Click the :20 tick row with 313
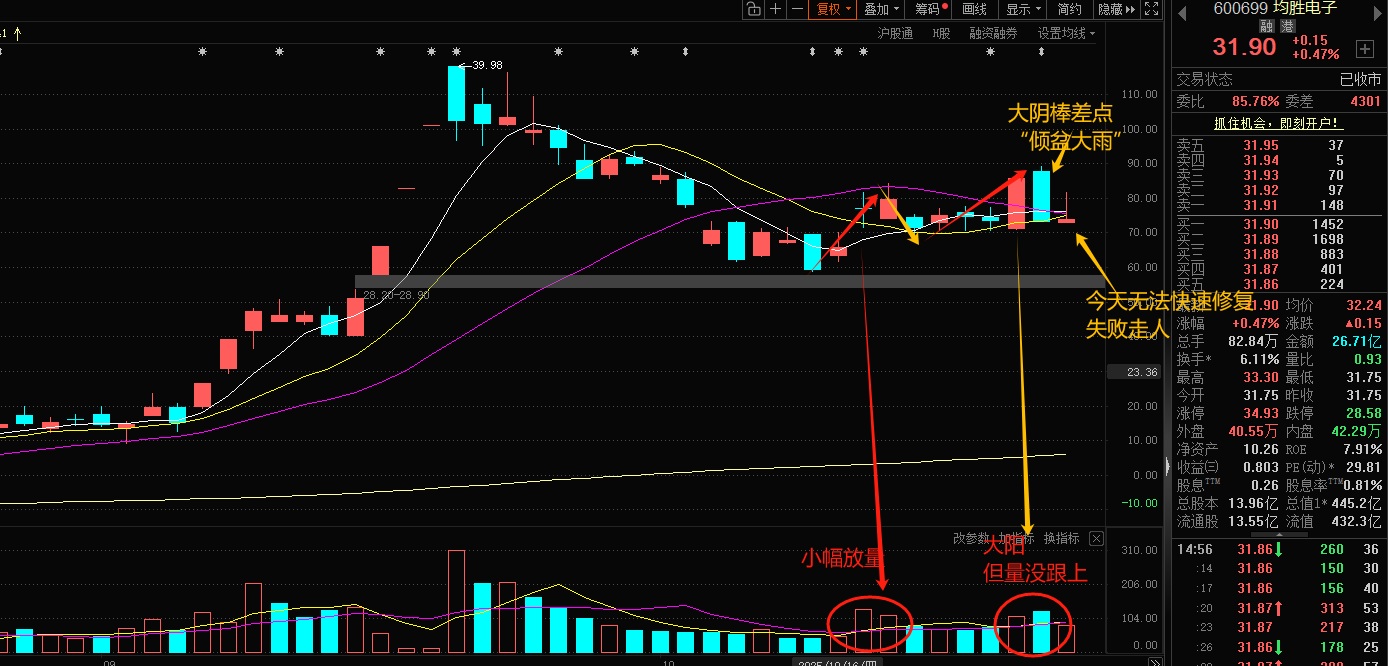This screenshot has width=1388, height=666. coord(1278,608)
